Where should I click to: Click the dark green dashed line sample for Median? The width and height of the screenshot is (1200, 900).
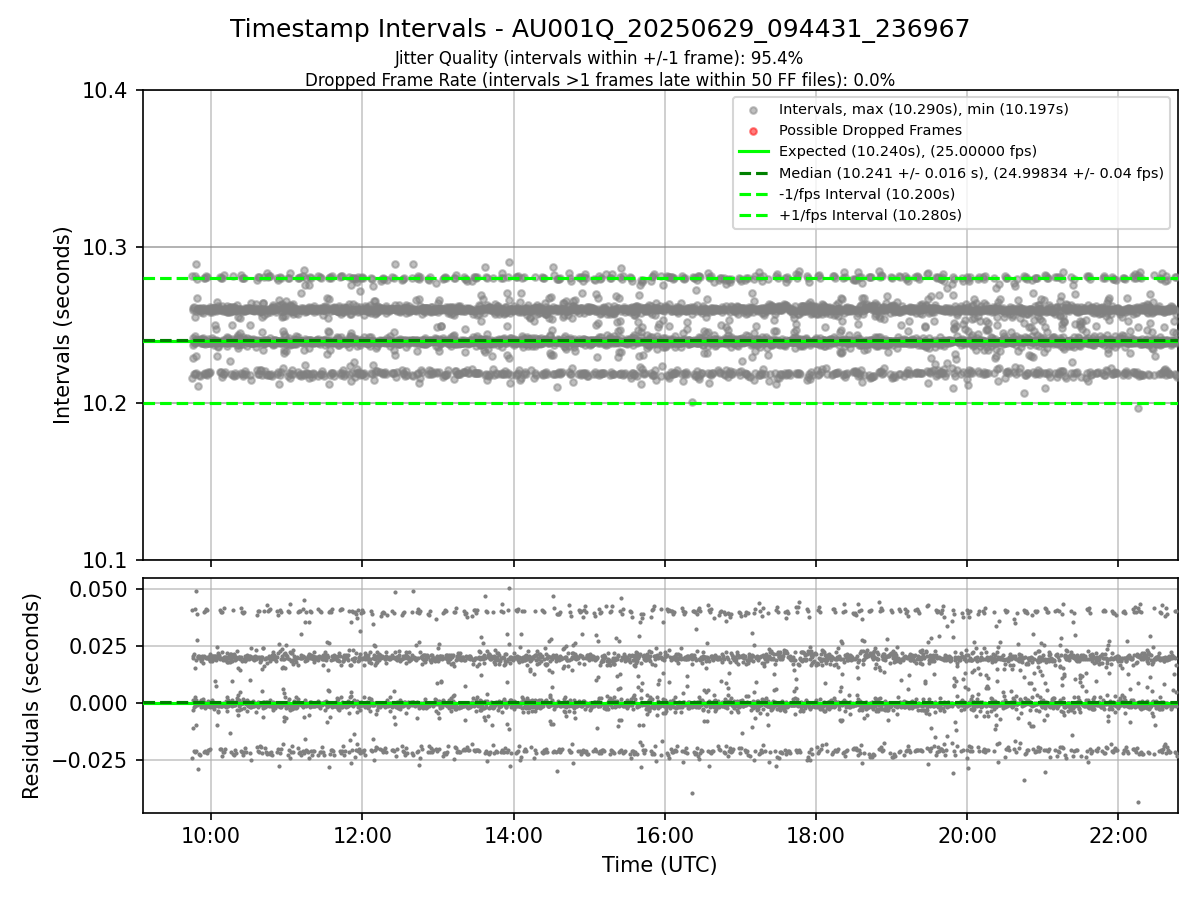[x=754, y=173]
